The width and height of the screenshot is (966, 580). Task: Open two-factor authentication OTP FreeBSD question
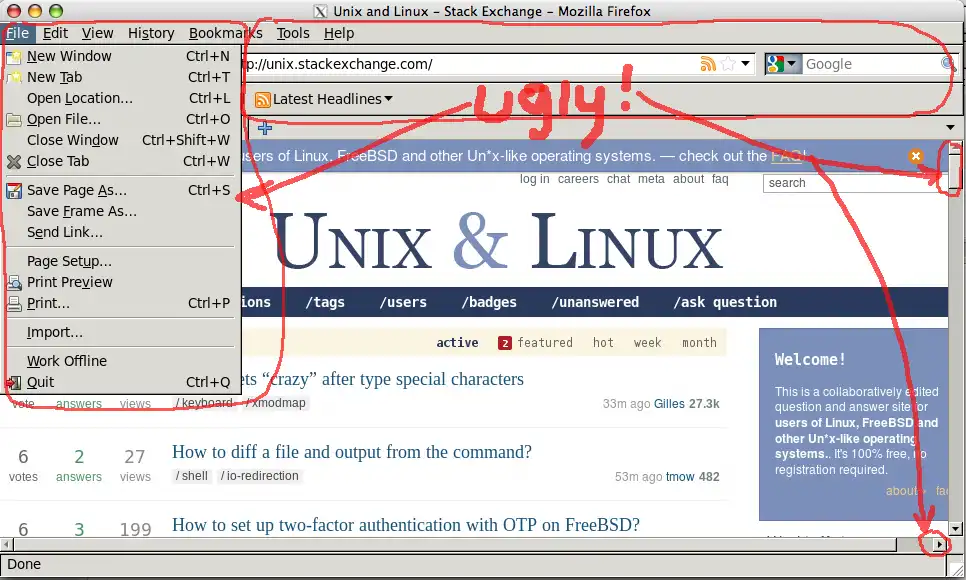click(405, 525)
